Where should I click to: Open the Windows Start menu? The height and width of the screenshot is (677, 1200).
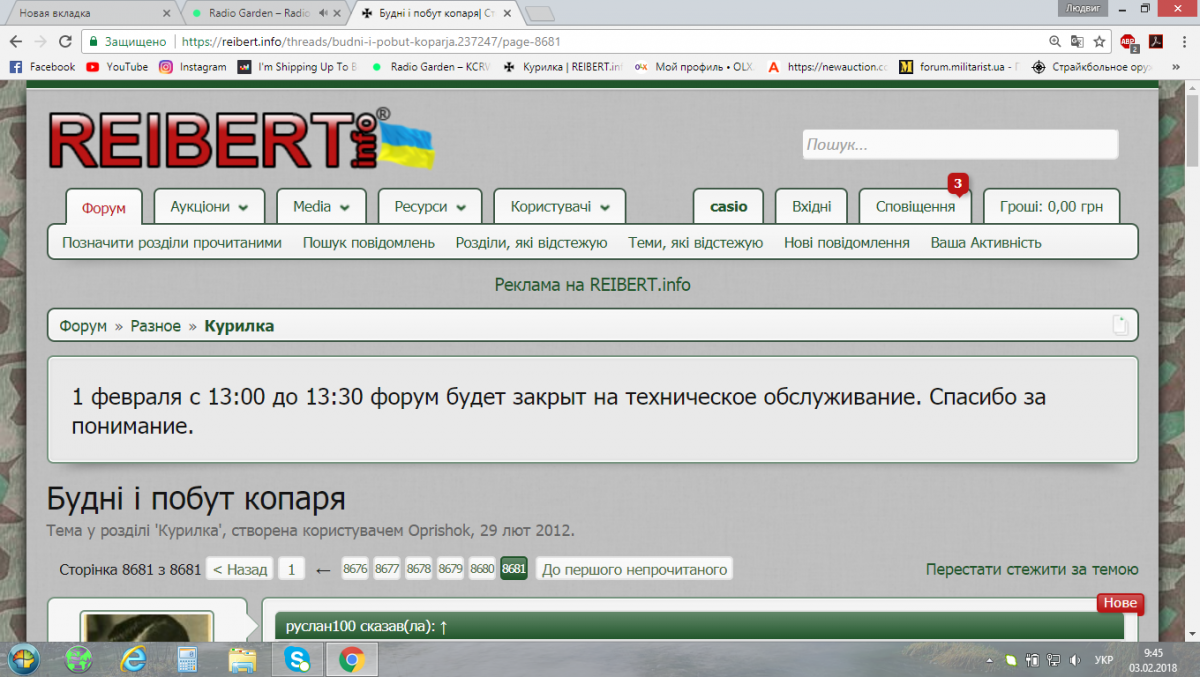click(23, 659)
